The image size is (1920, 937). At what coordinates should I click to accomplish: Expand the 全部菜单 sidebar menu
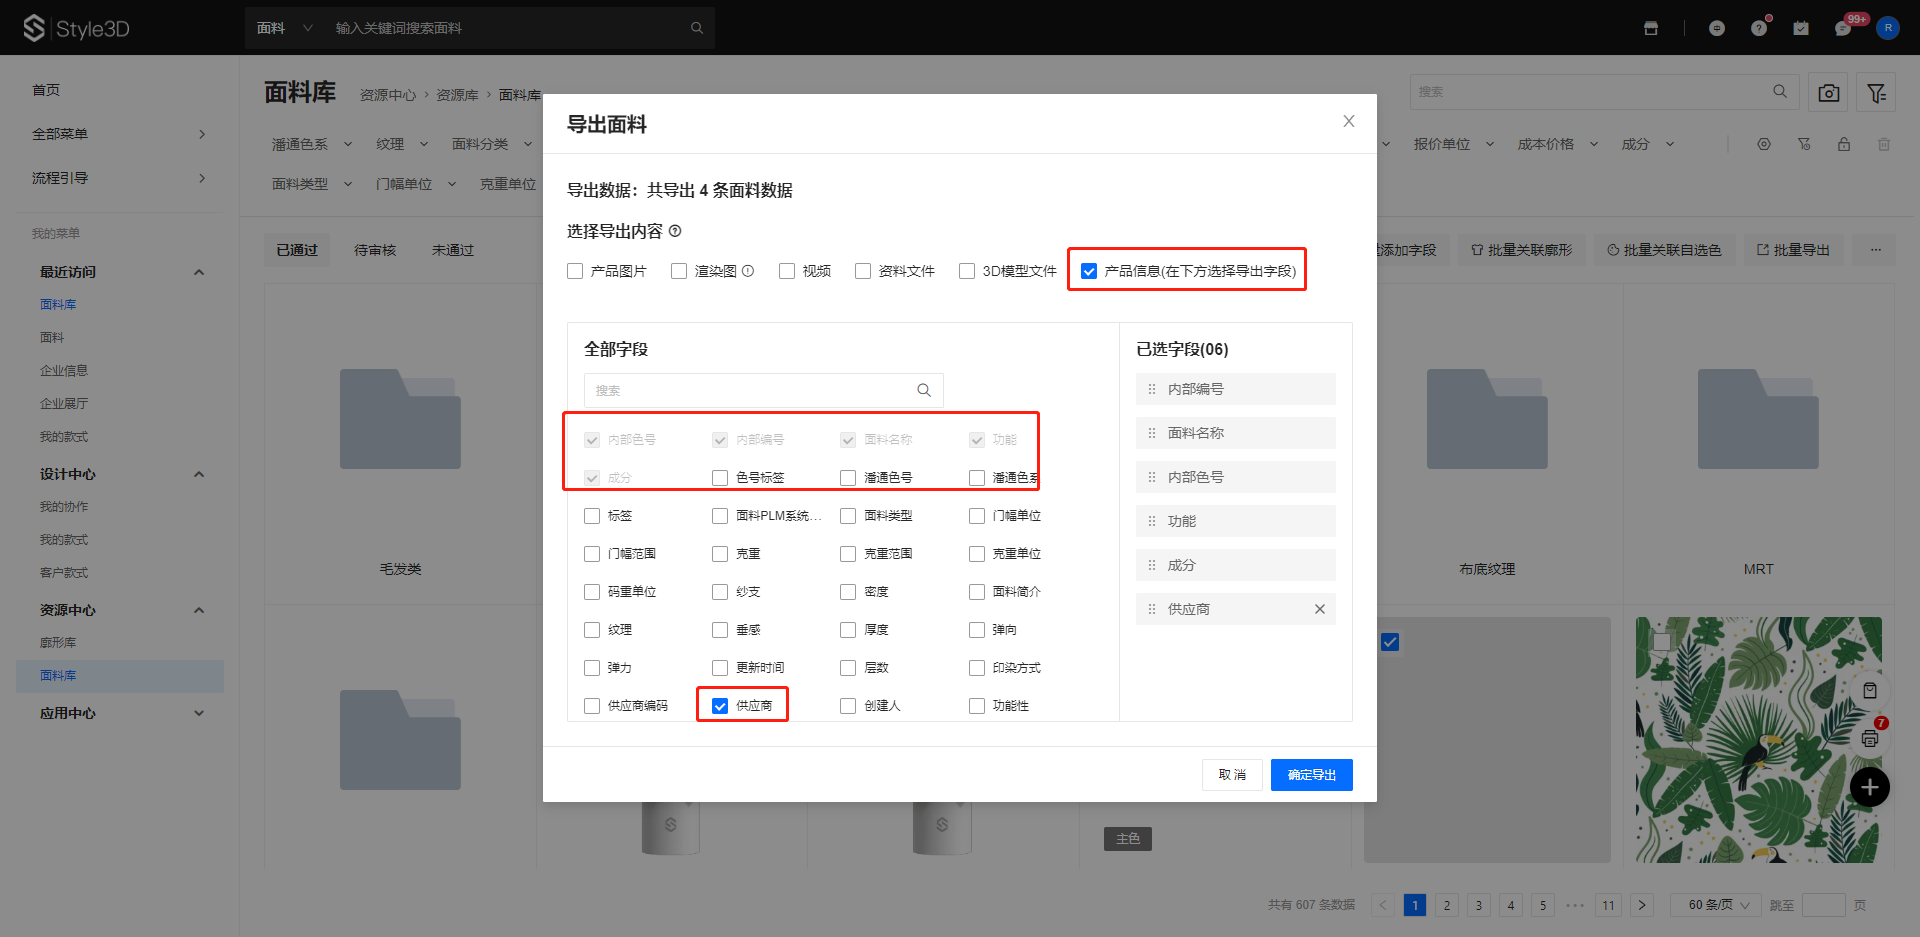click(118, 134)
